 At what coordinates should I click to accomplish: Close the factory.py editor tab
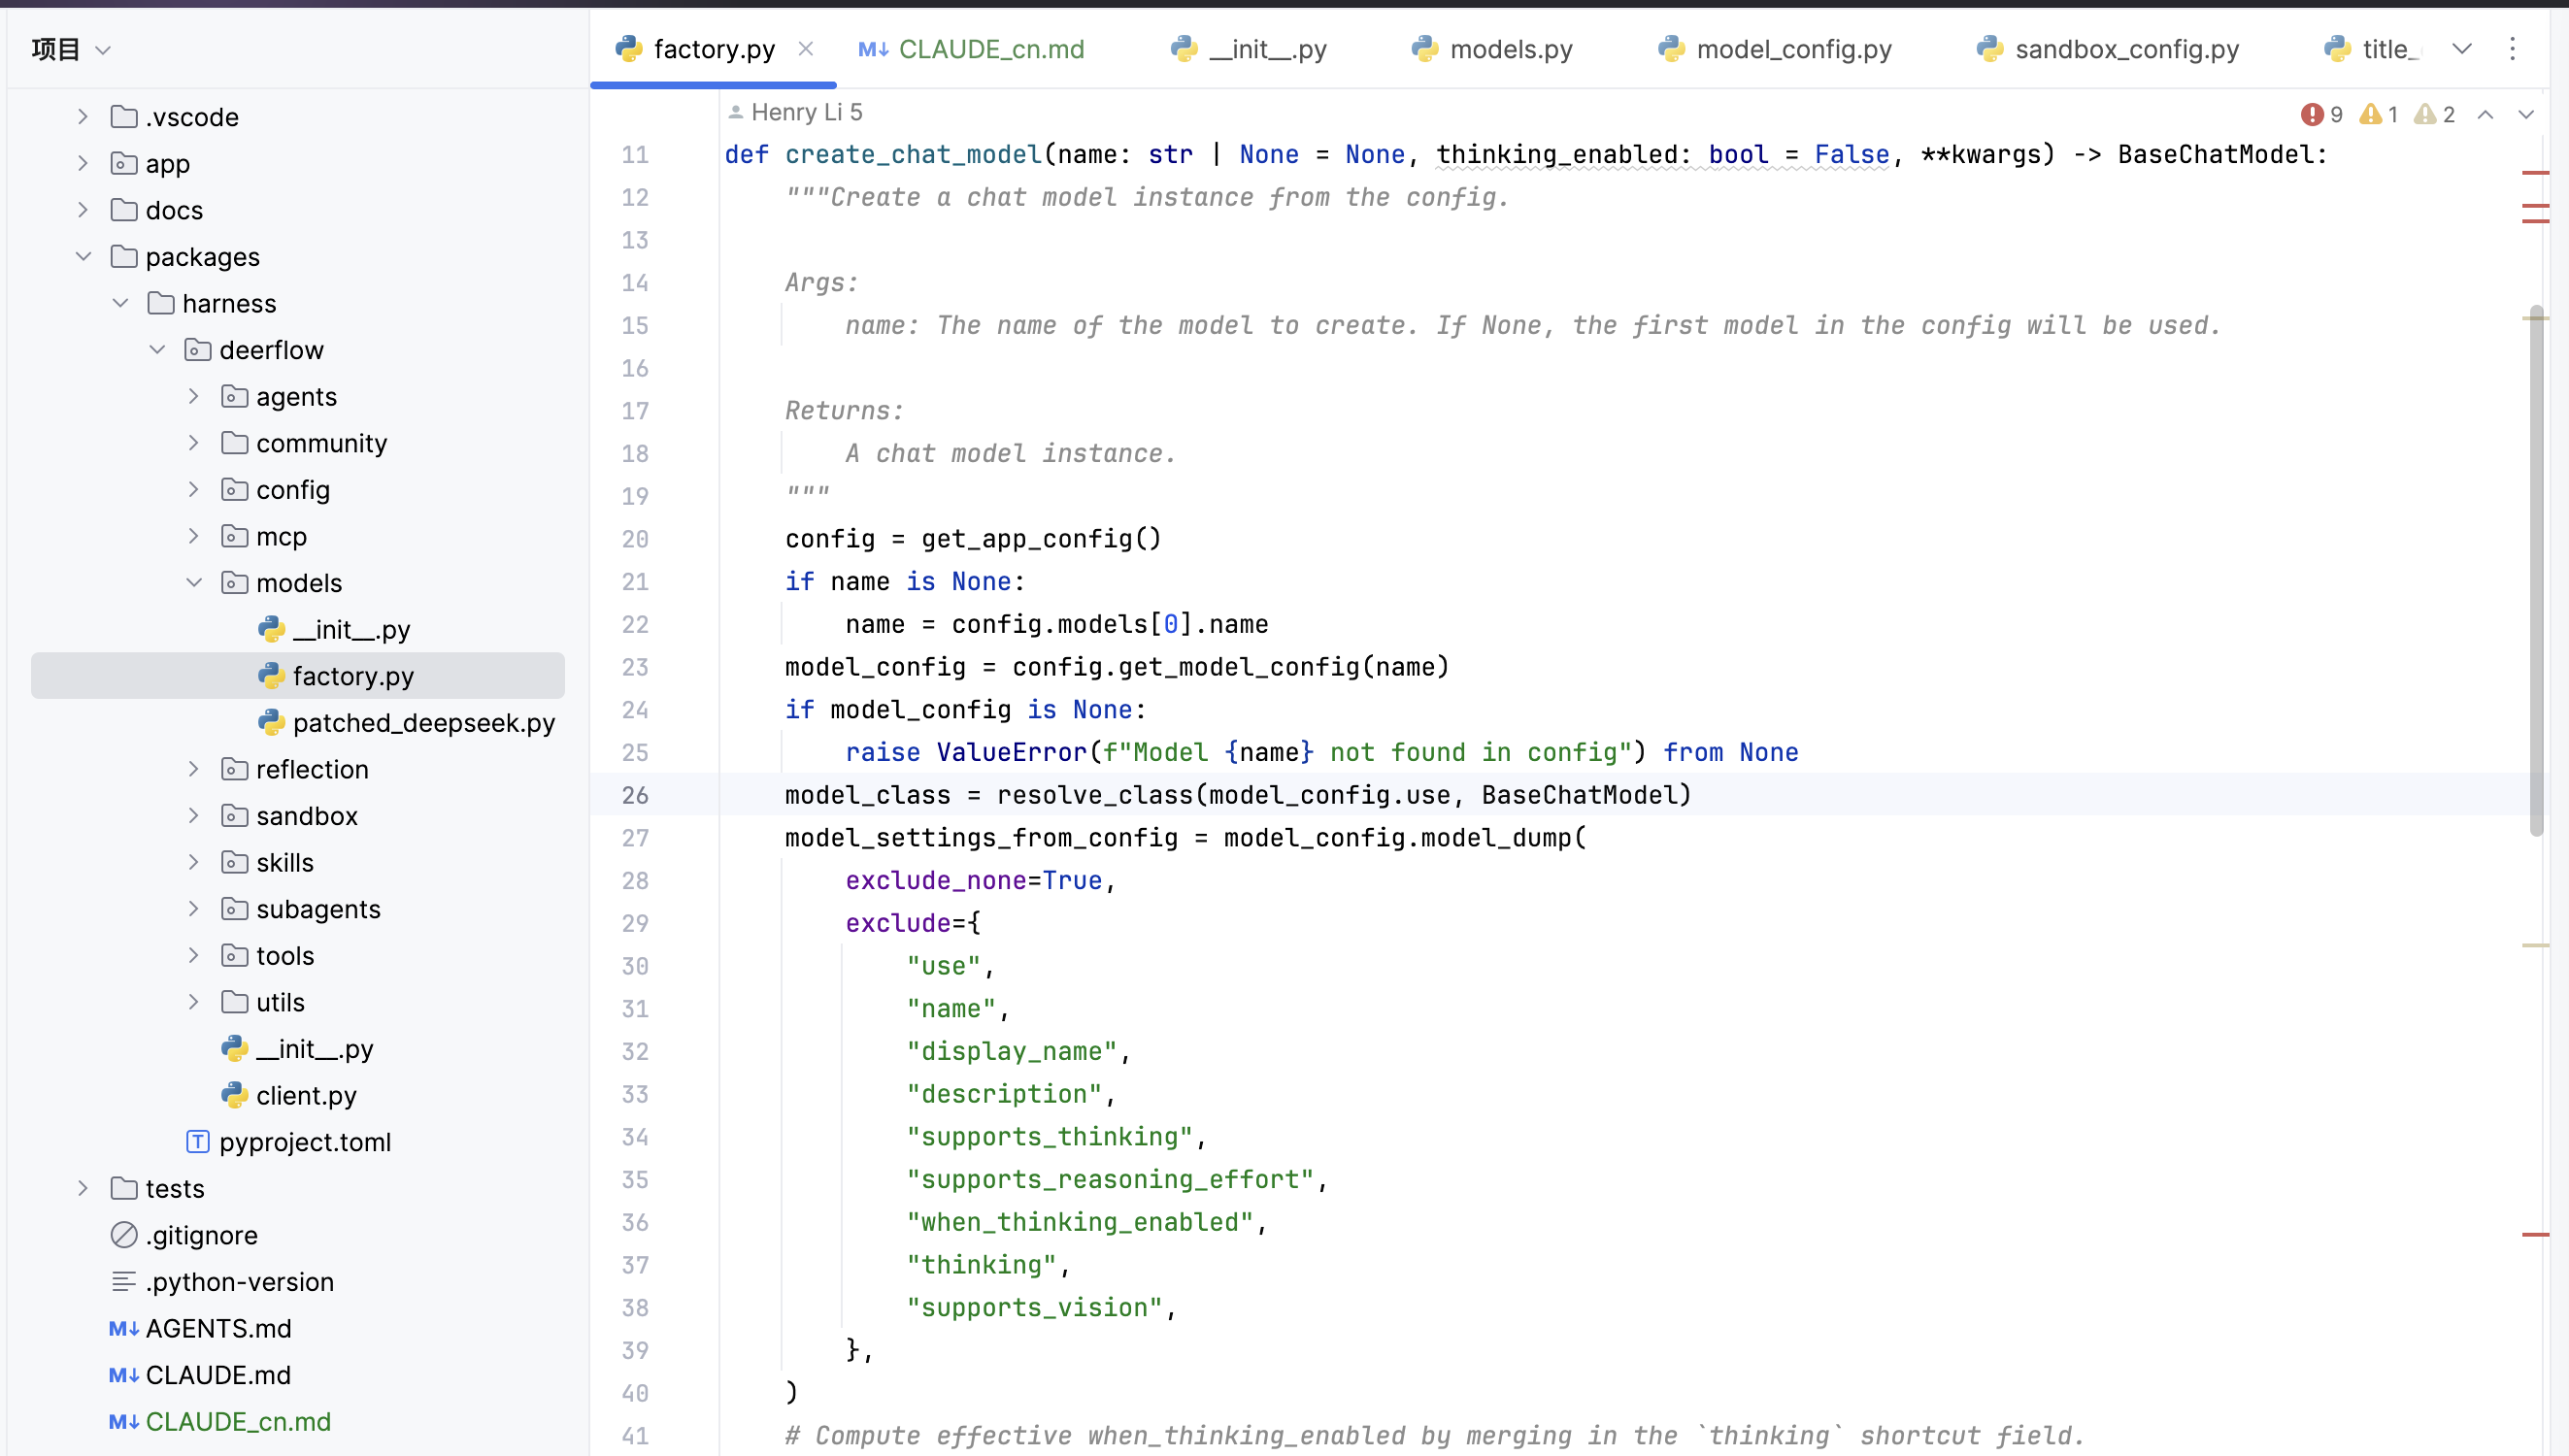[806, 49]
